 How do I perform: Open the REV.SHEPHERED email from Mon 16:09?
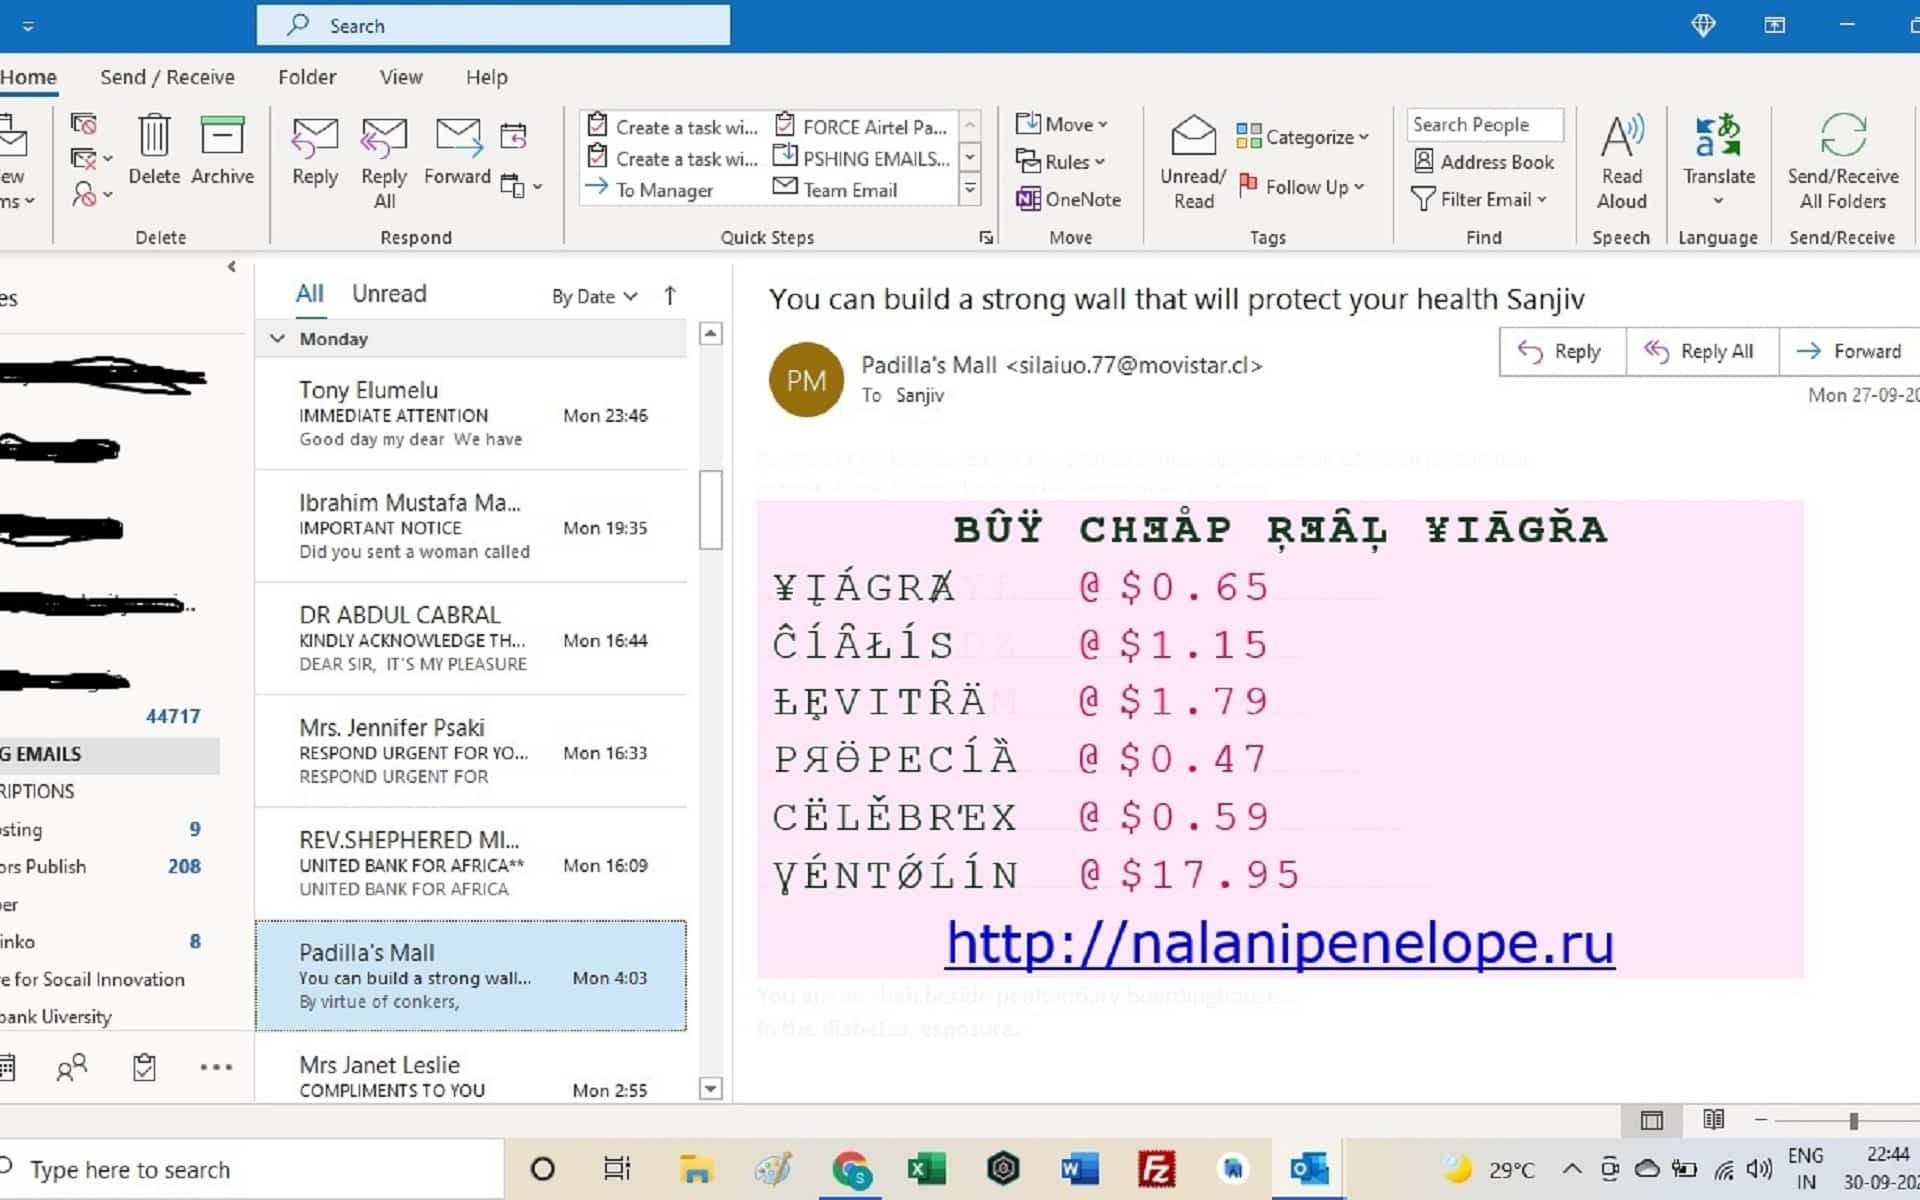(x=471, y=863)
